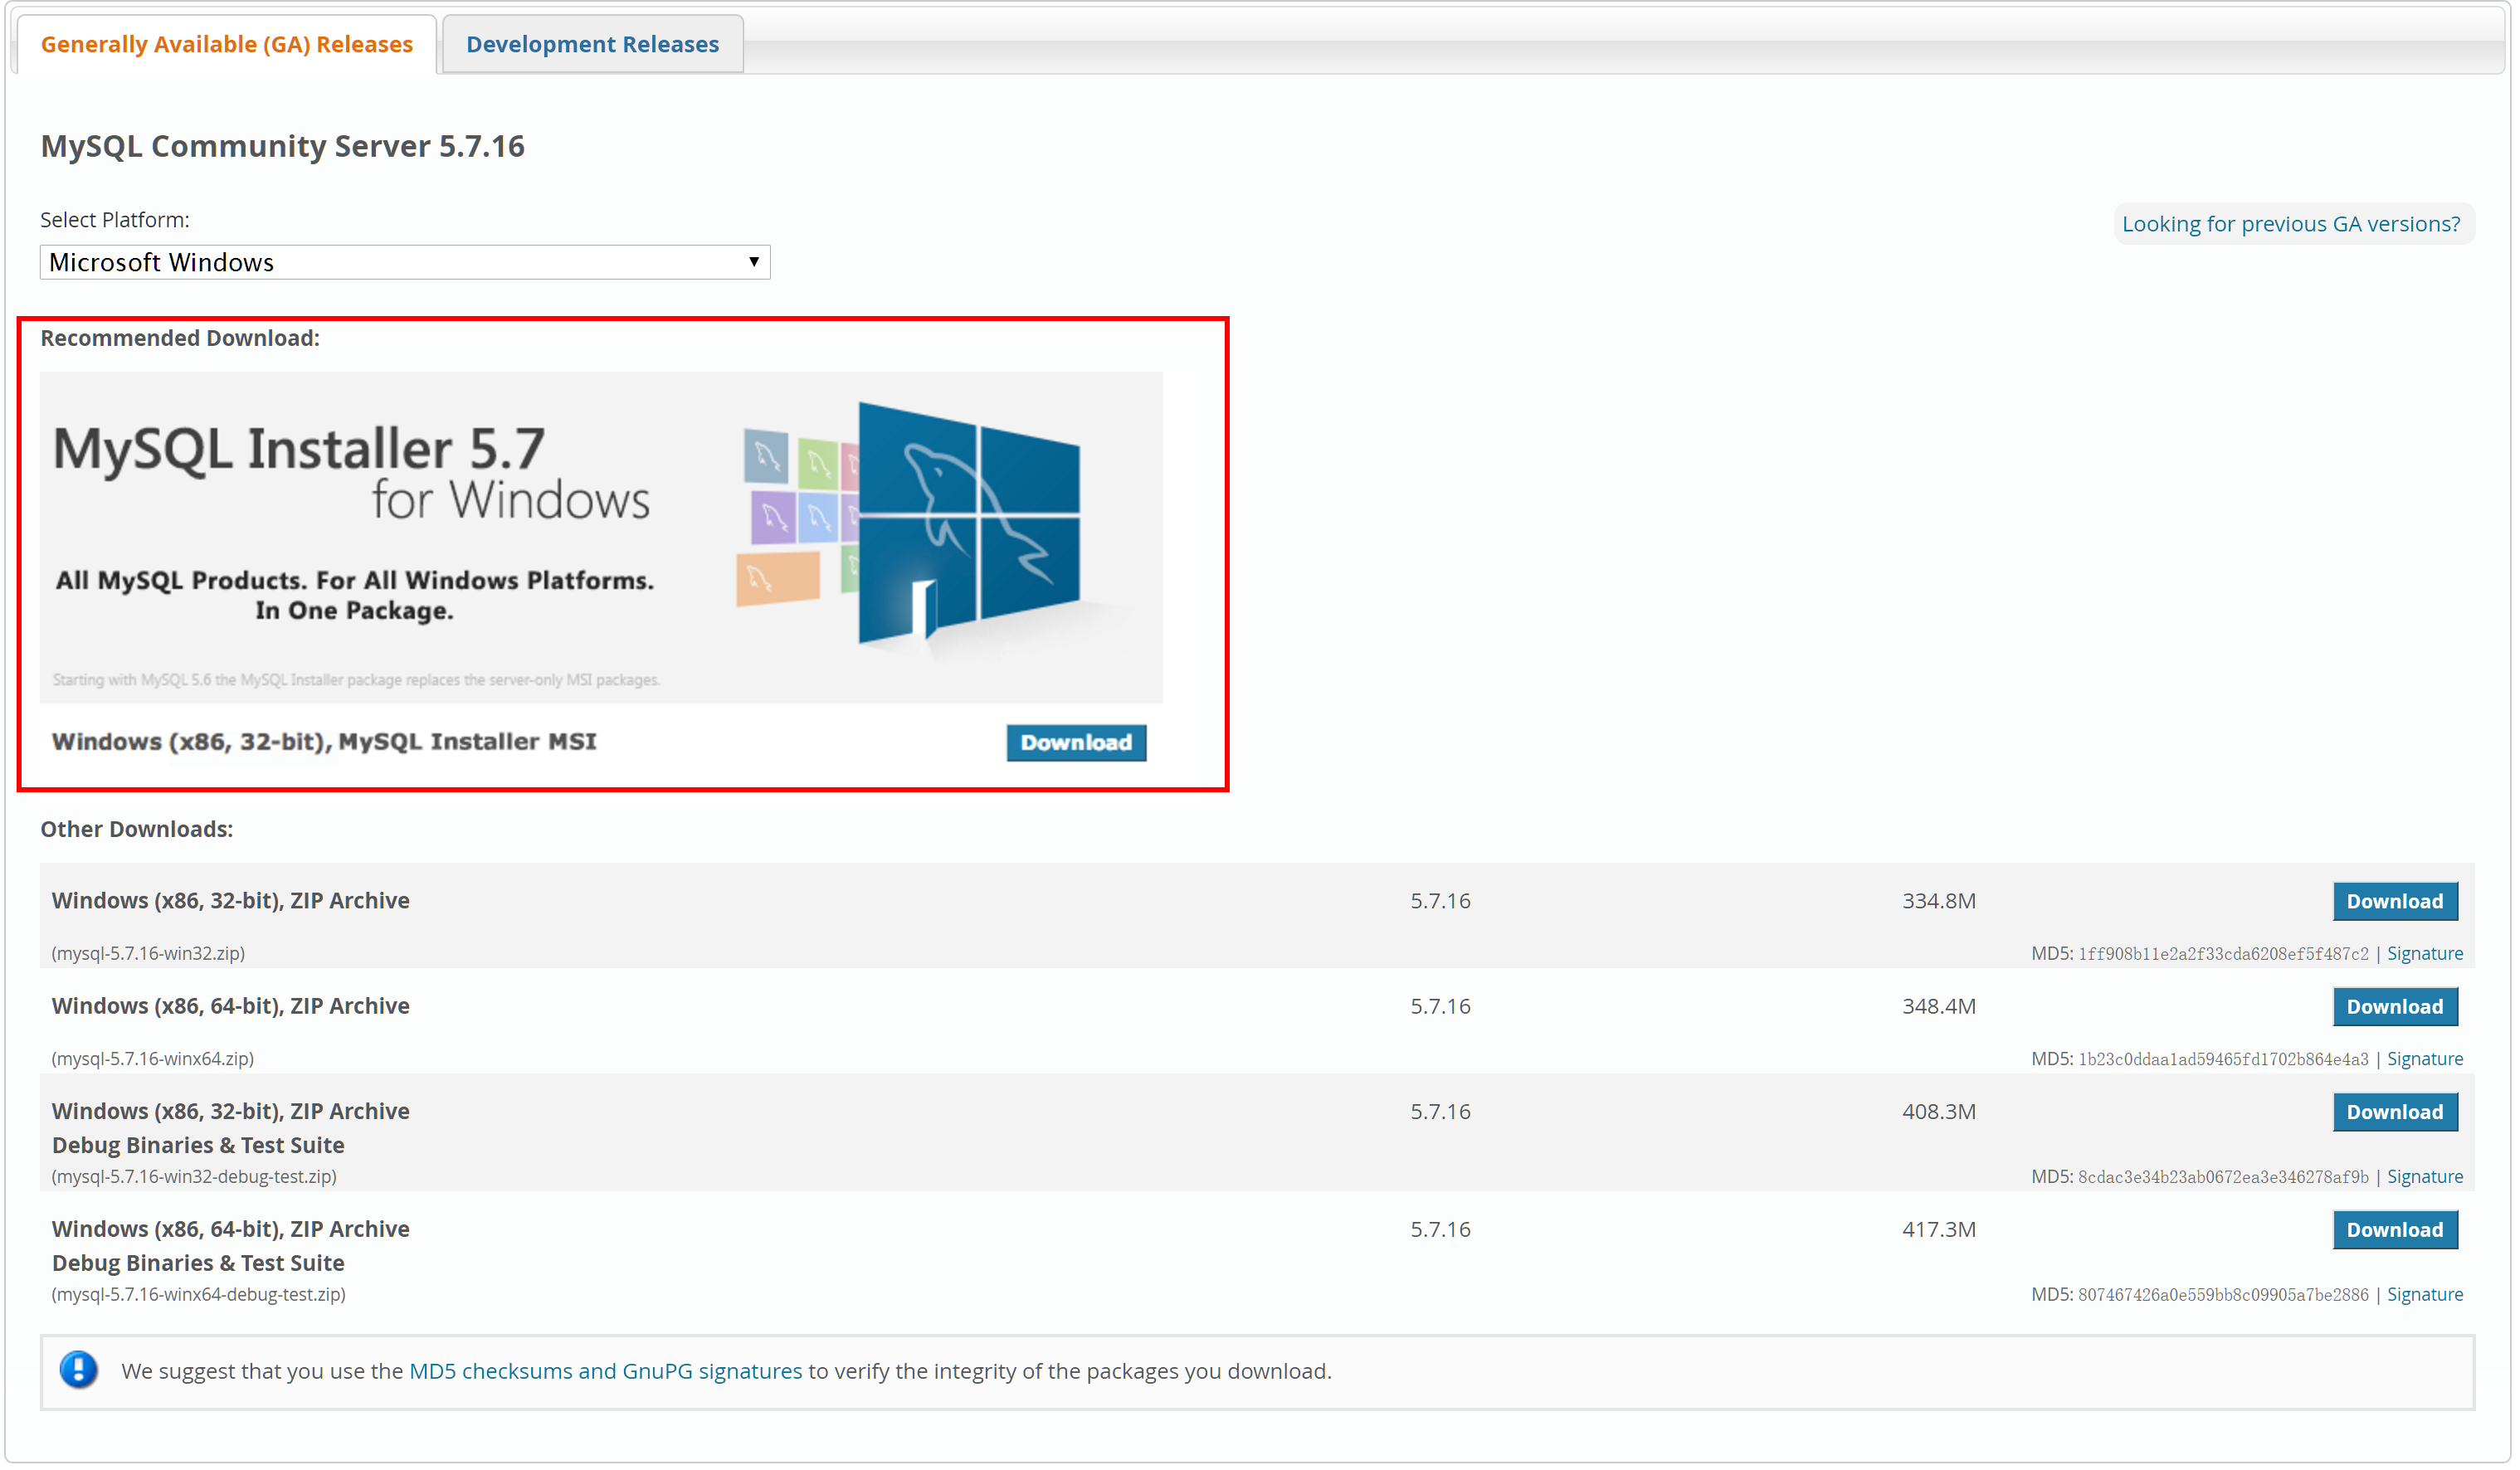Click Download button for 32-bit Debug Binaries Test Suite
Screen dimensions: 2520x1470
(x=2396, y=1112)
